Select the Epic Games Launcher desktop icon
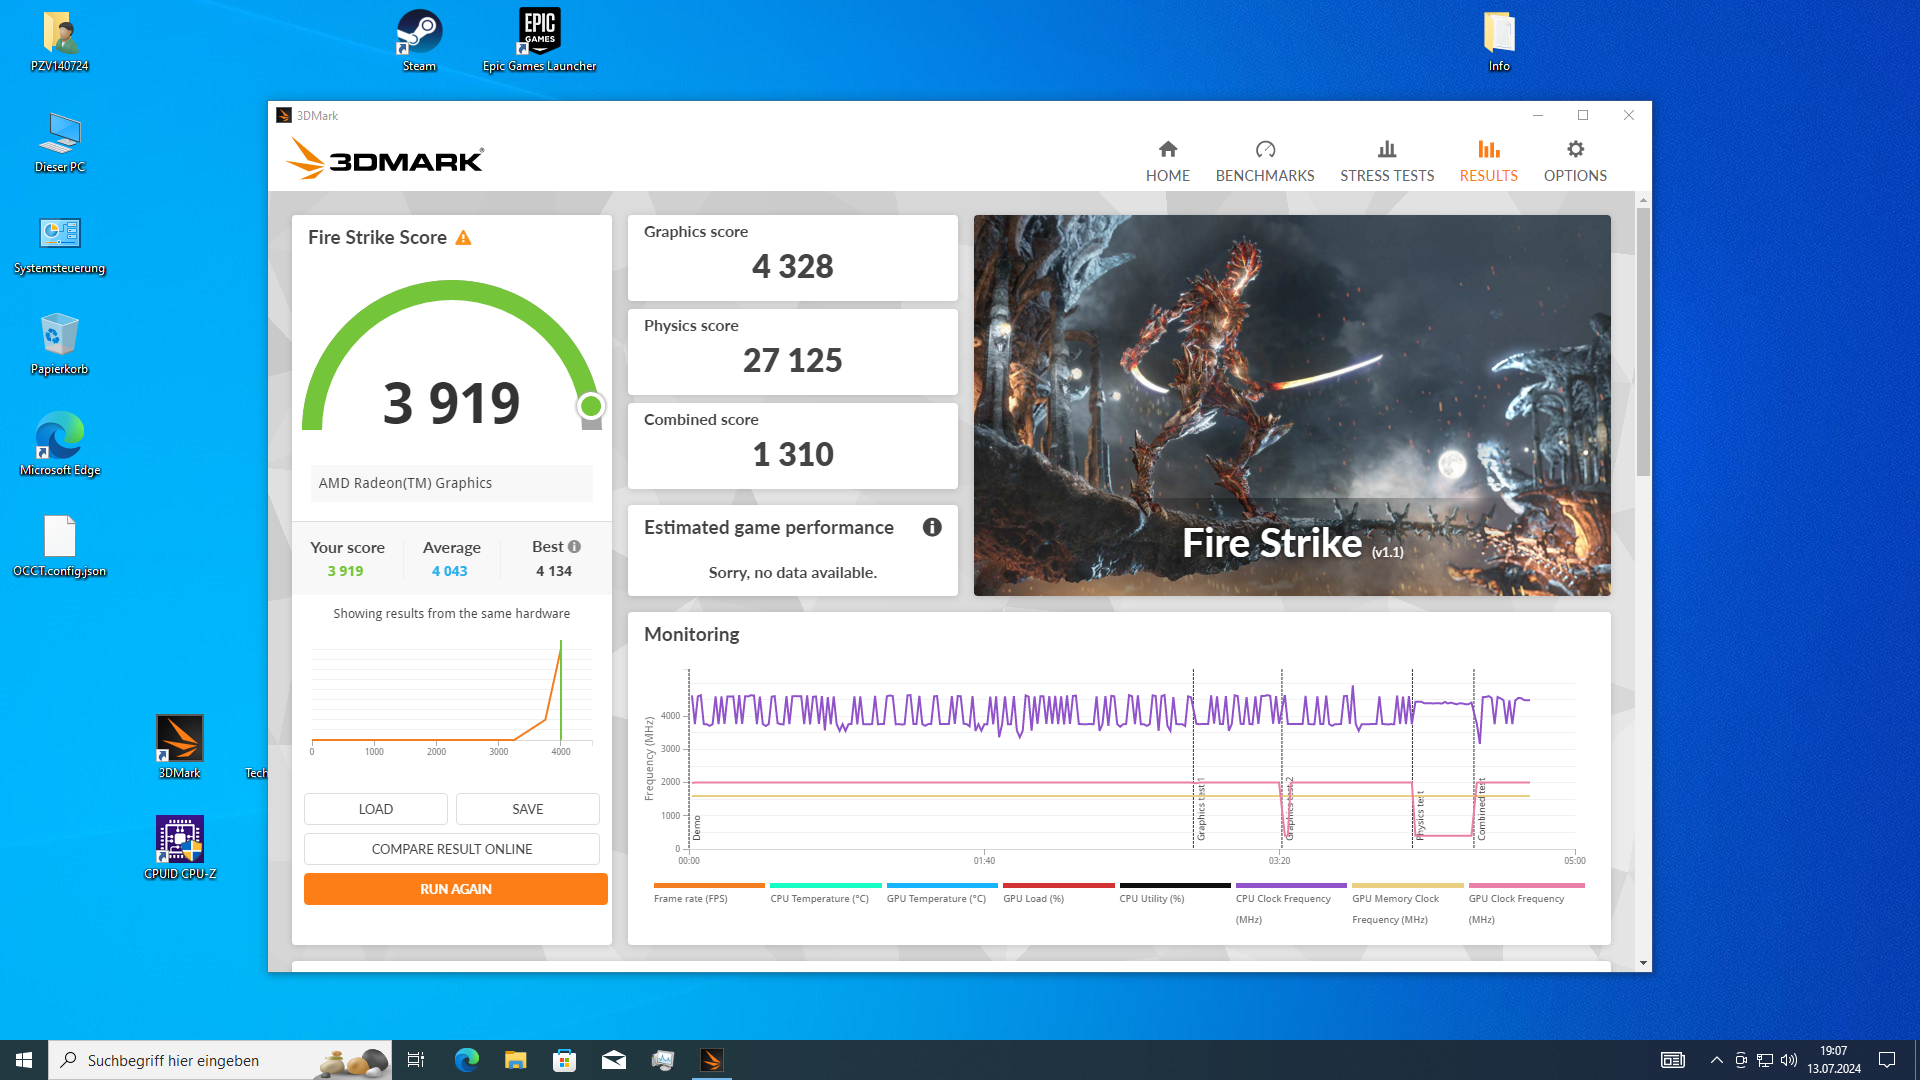This screenshot has width=1920, height=1080. 539,41
